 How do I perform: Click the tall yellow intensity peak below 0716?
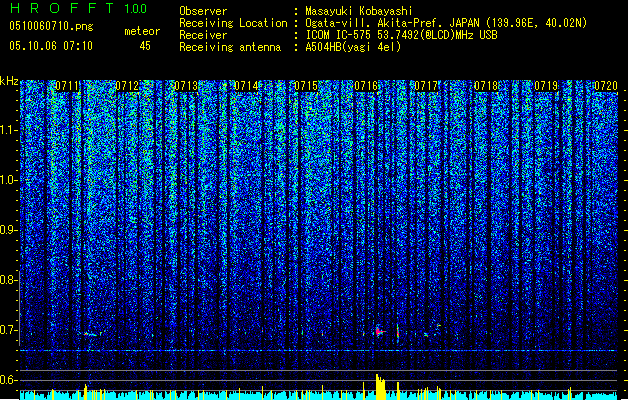click(380, 387)
